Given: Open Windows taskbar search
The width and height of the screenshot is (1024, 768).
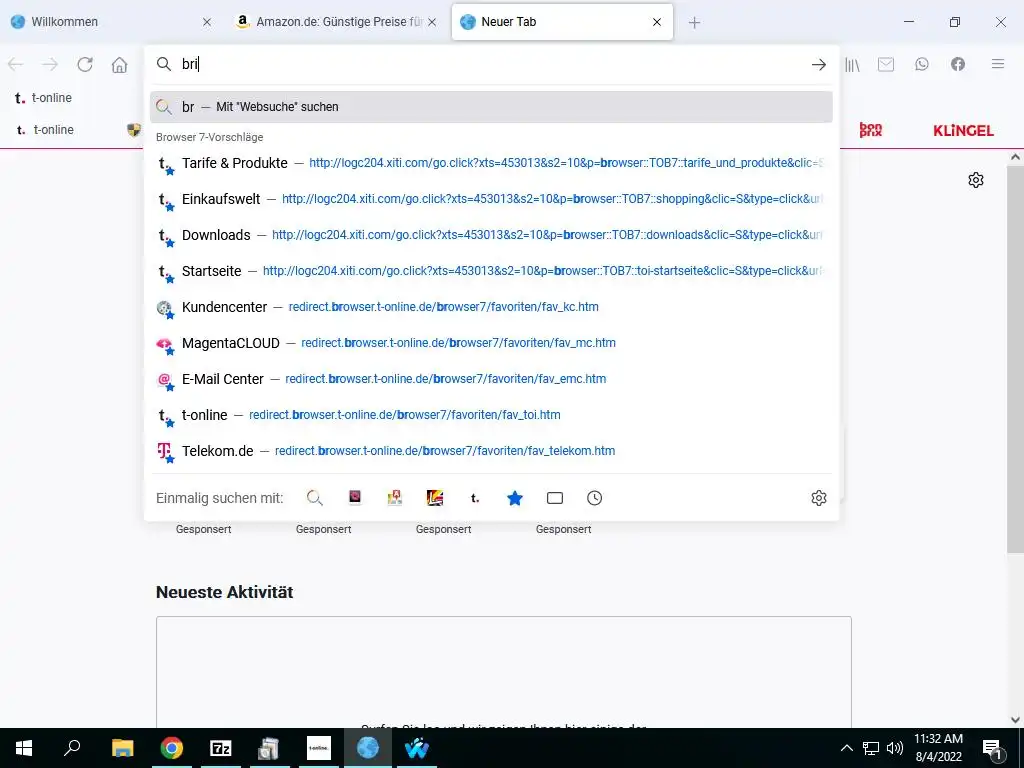Looking at the screenshot, I should point(72,748).
